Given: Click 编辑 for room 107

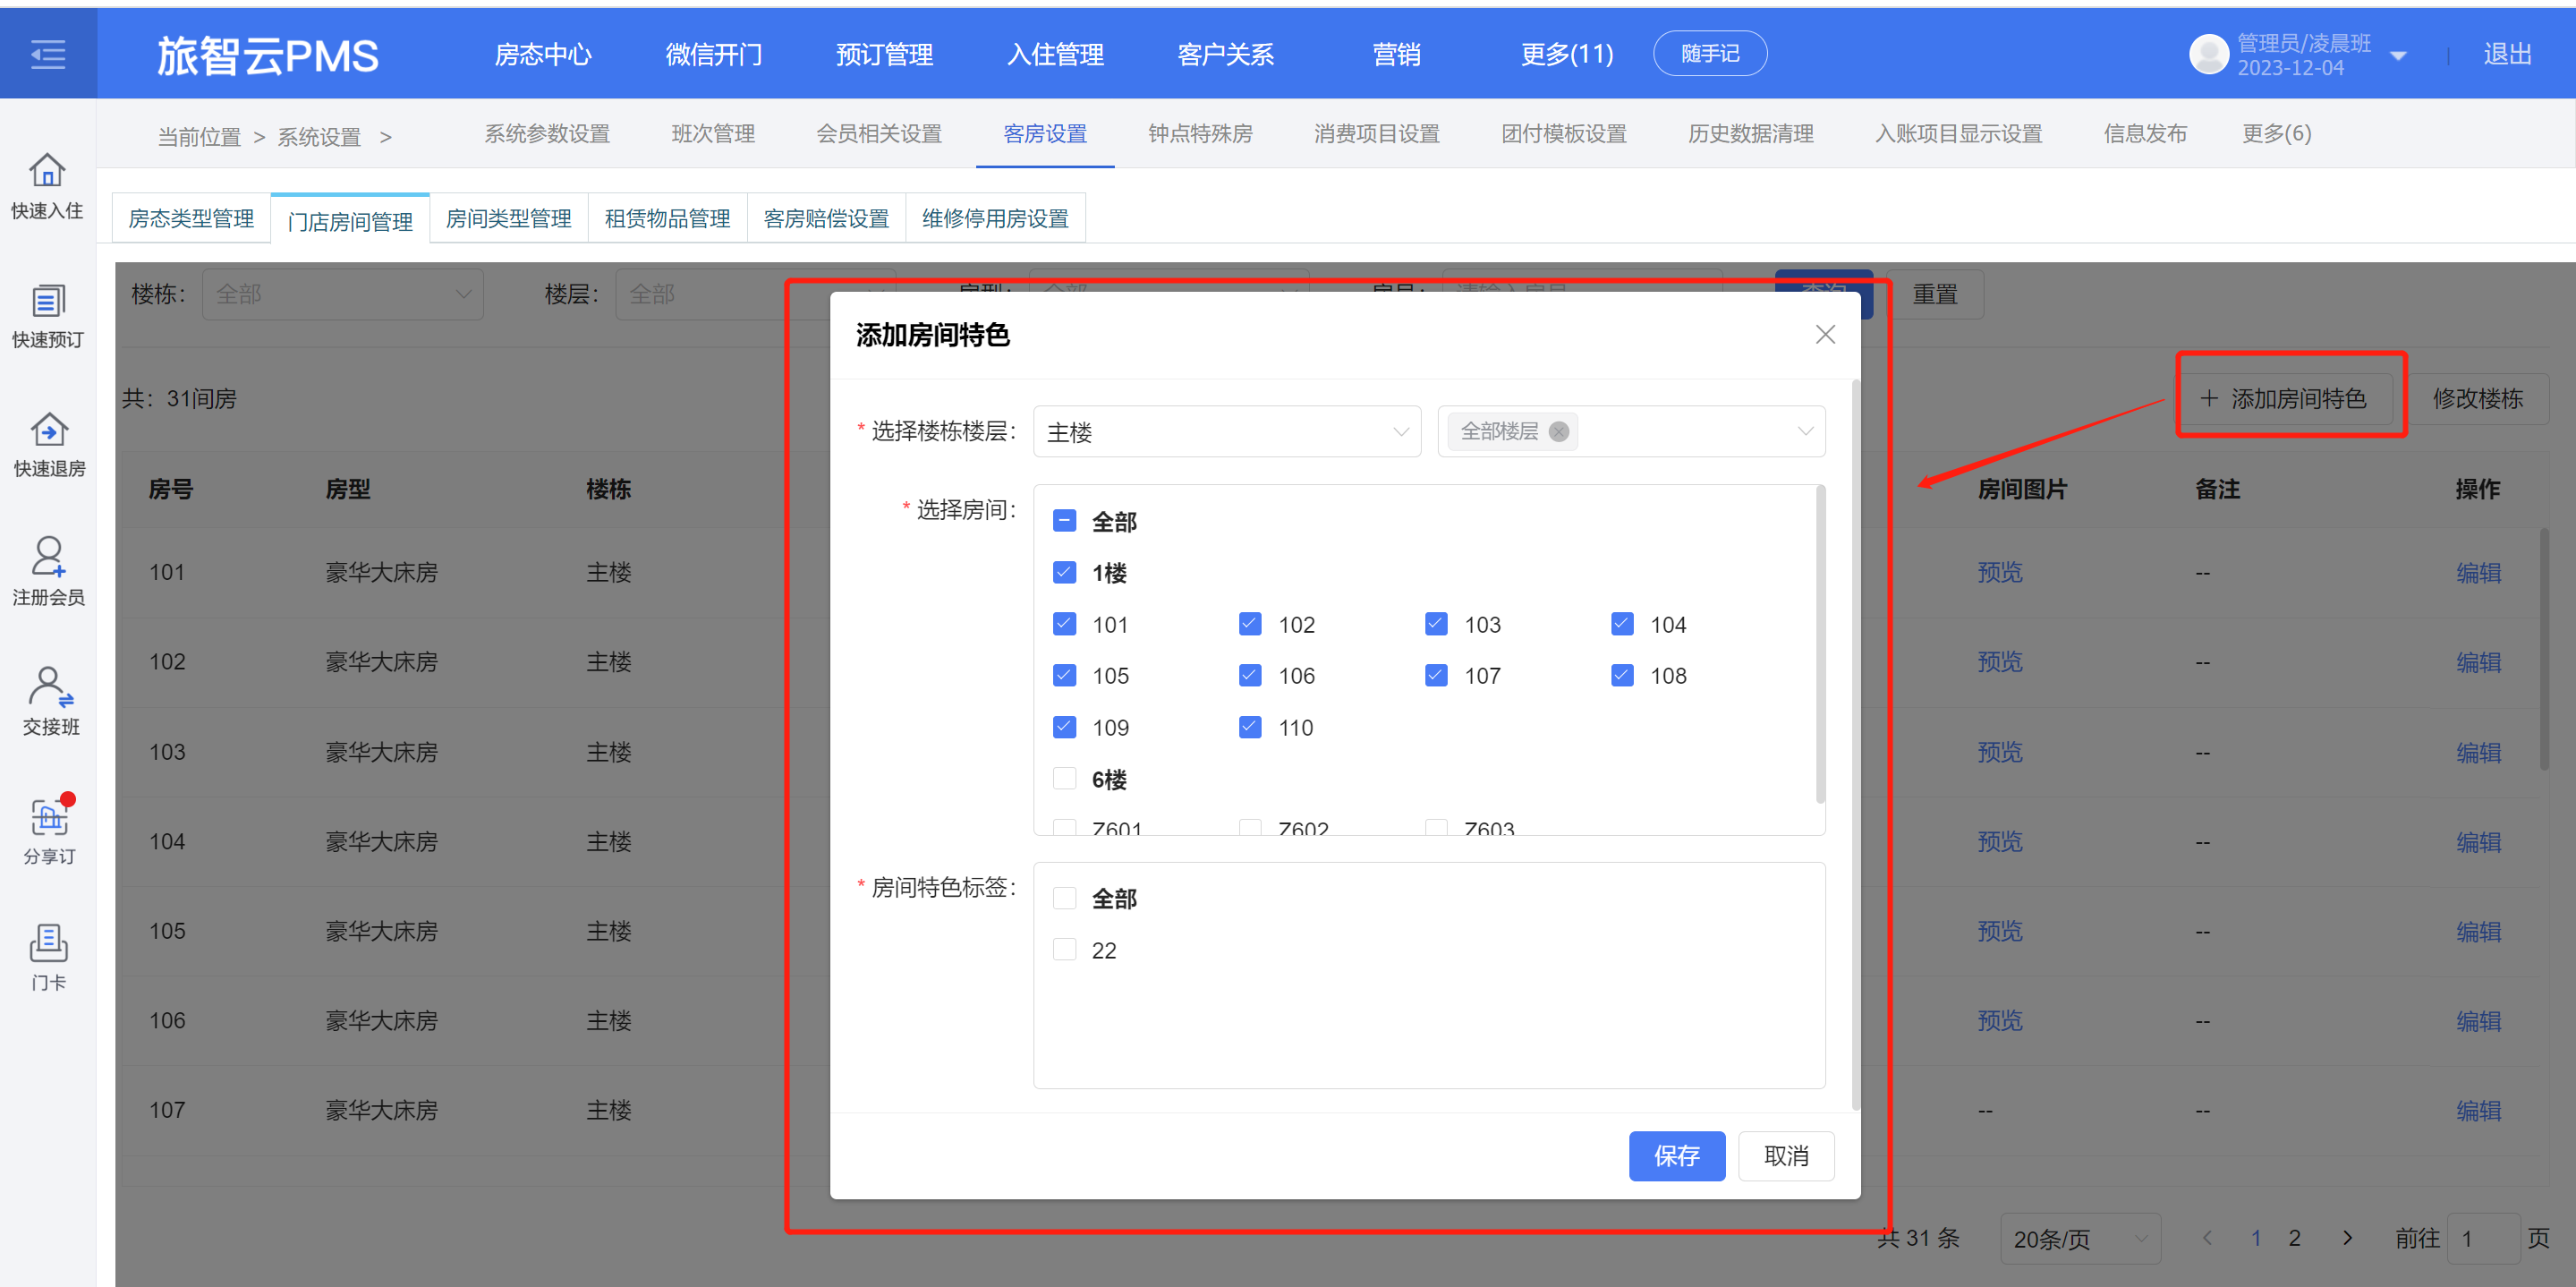Looking at the screenshot, I should click(2478, 1110).
